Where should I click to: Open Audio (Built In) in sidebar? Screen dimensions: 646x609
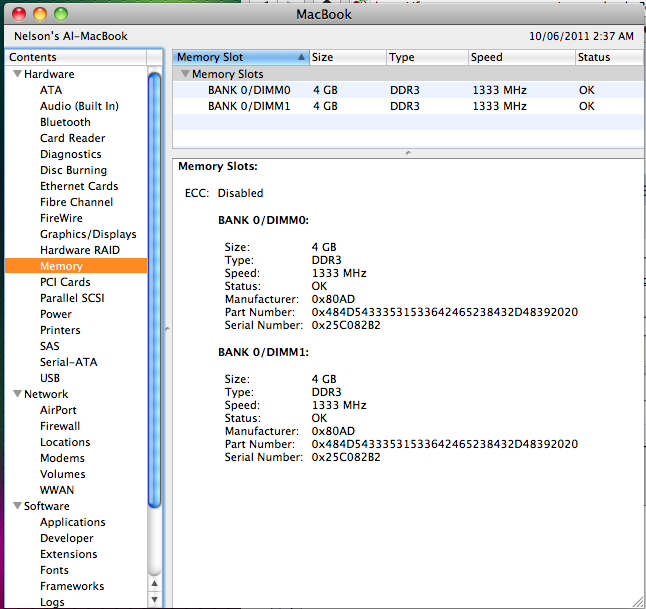tap(79, 106)
